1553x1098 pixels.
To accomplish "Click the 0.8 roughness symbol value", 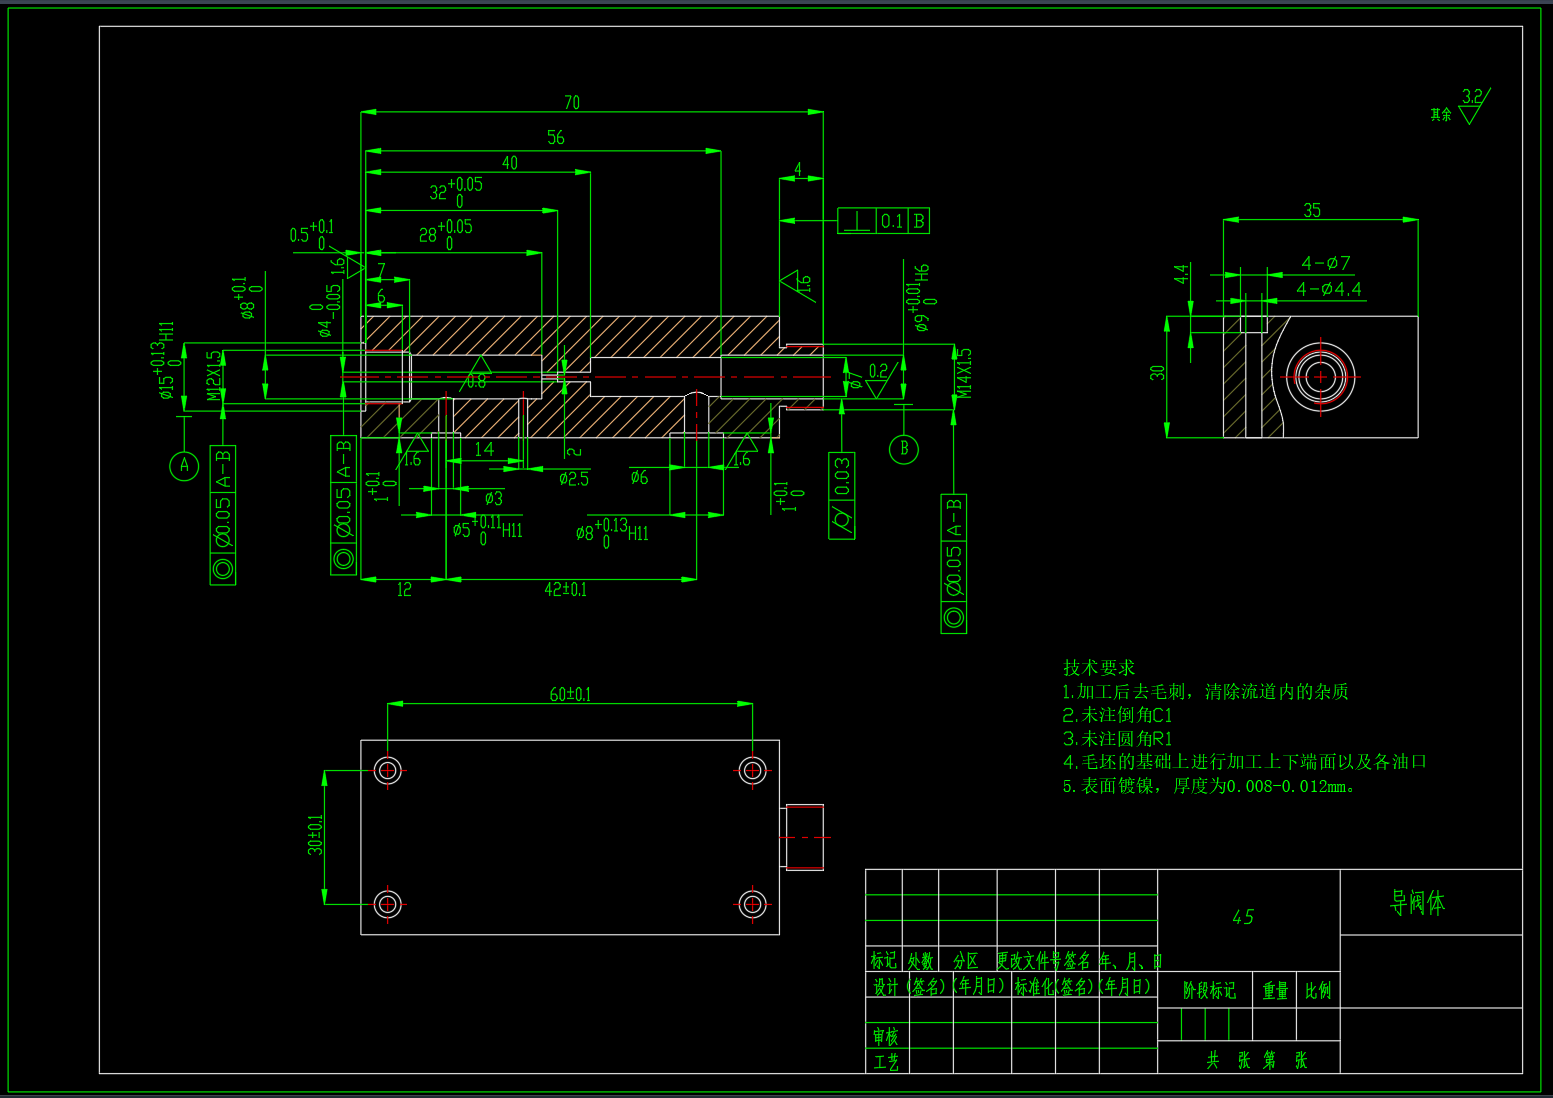I will pos(477,382).
